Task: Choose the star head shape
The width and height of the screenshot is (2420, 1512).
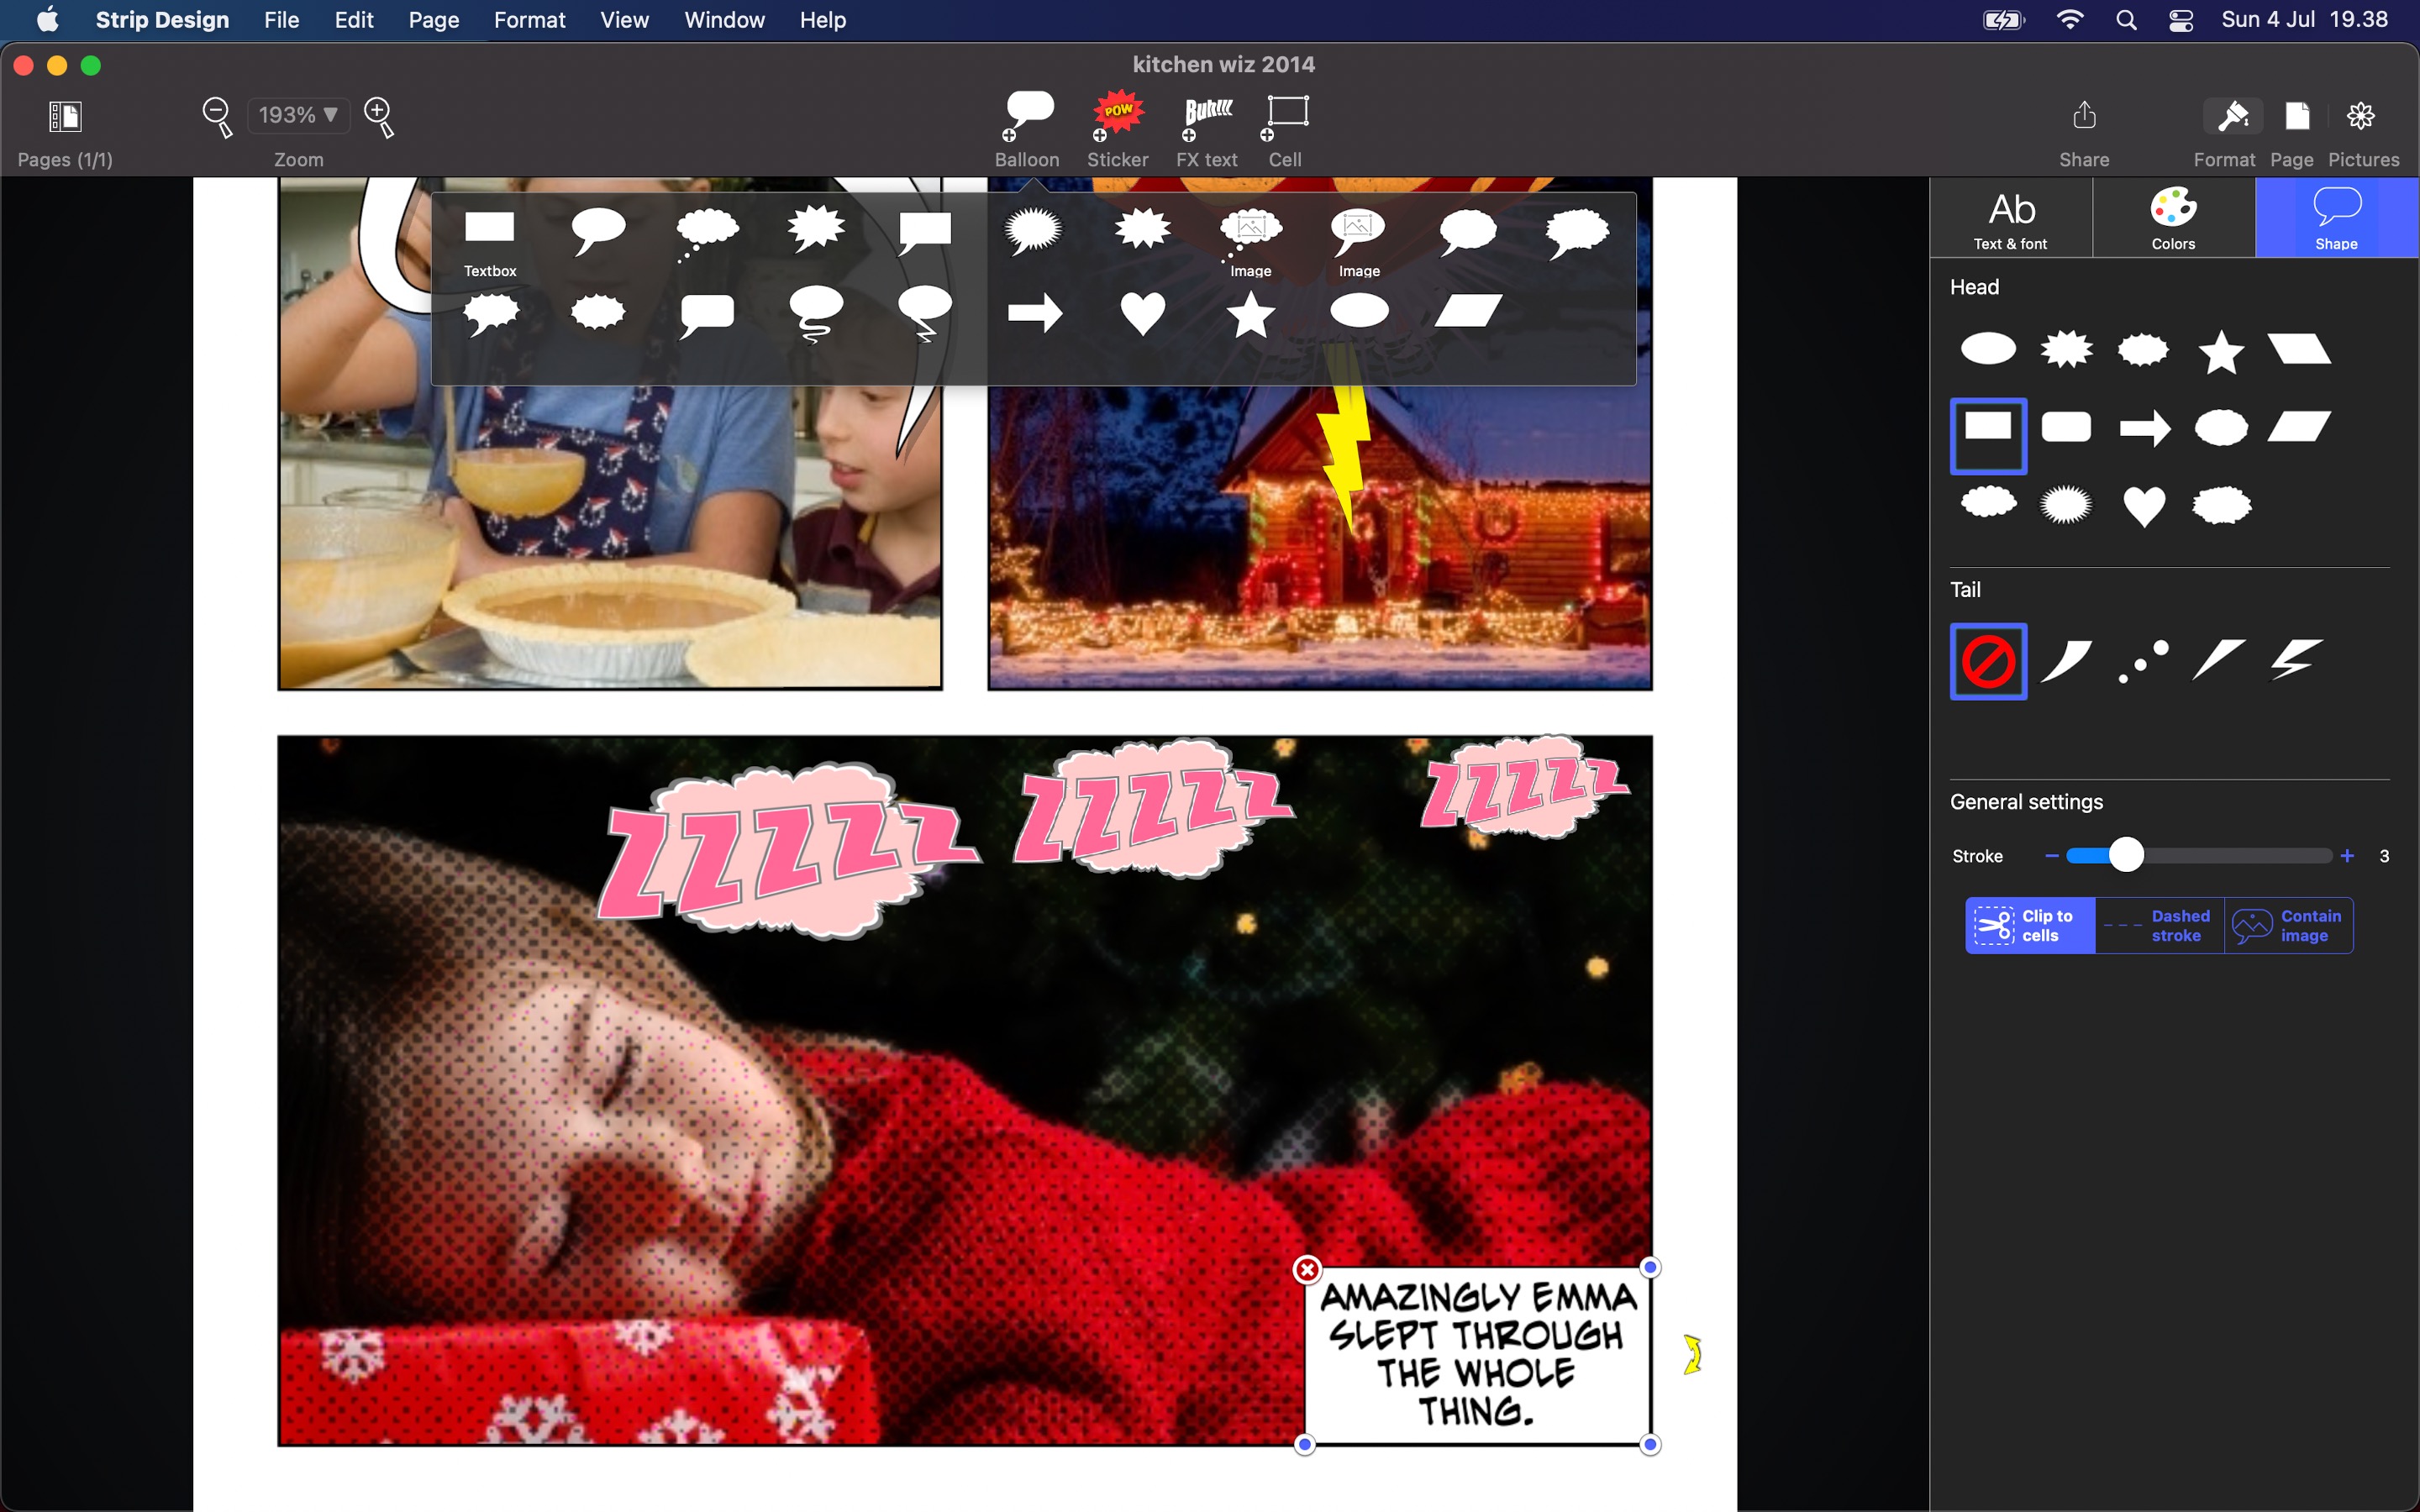Action: [x=2221, y=351]
